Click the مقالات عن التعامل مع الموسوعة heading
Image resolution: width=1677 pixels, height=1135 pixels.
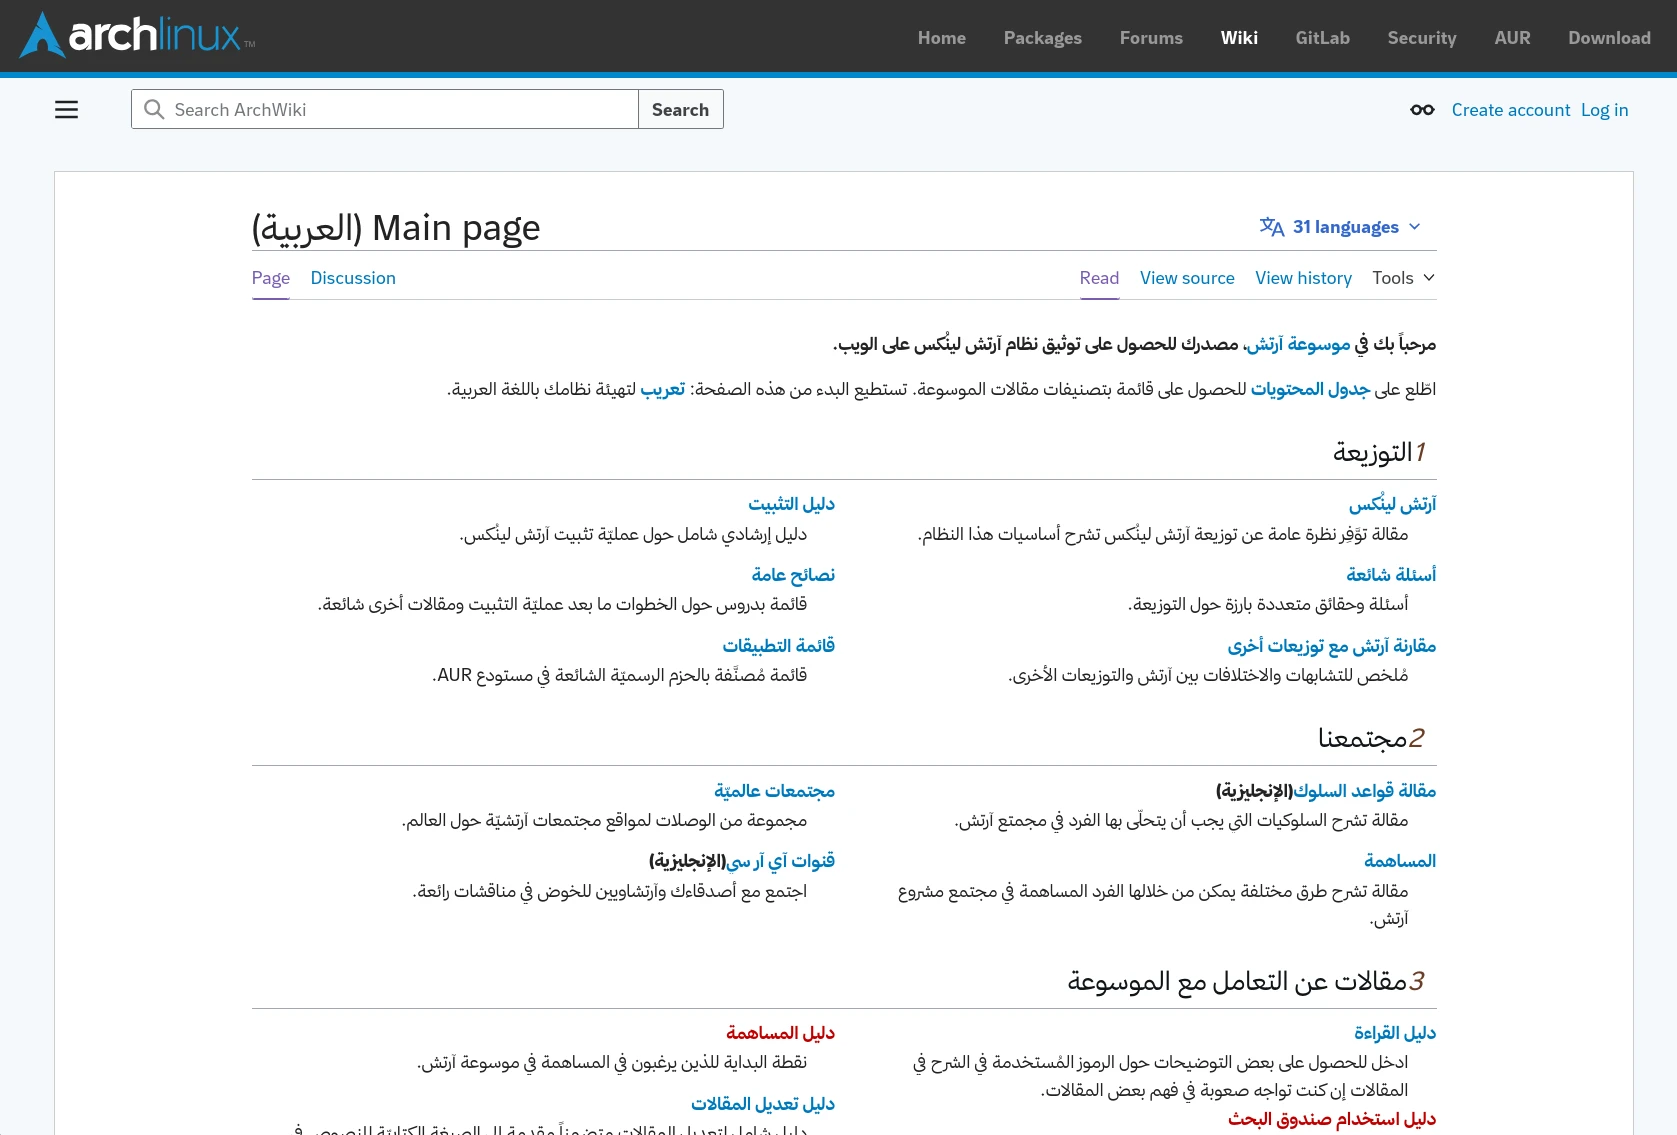click(x=1247, y=982)
